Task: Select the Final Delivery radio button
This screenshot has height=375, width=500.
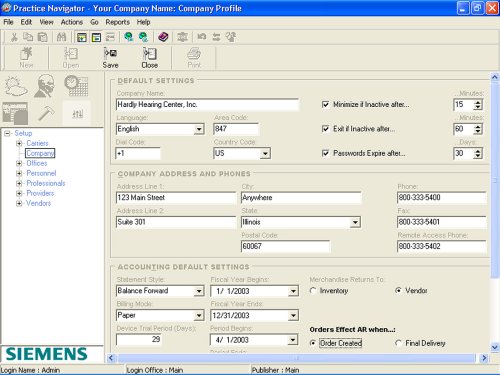Action: (398, 343)
